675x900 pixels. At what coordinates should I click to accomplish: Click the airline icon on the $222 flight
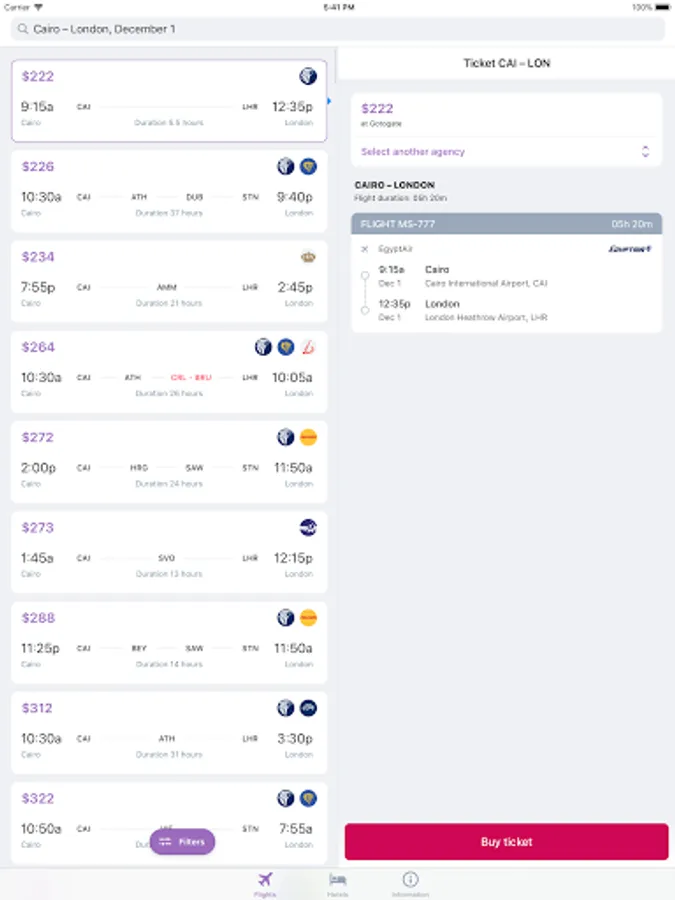coord(308,76)
